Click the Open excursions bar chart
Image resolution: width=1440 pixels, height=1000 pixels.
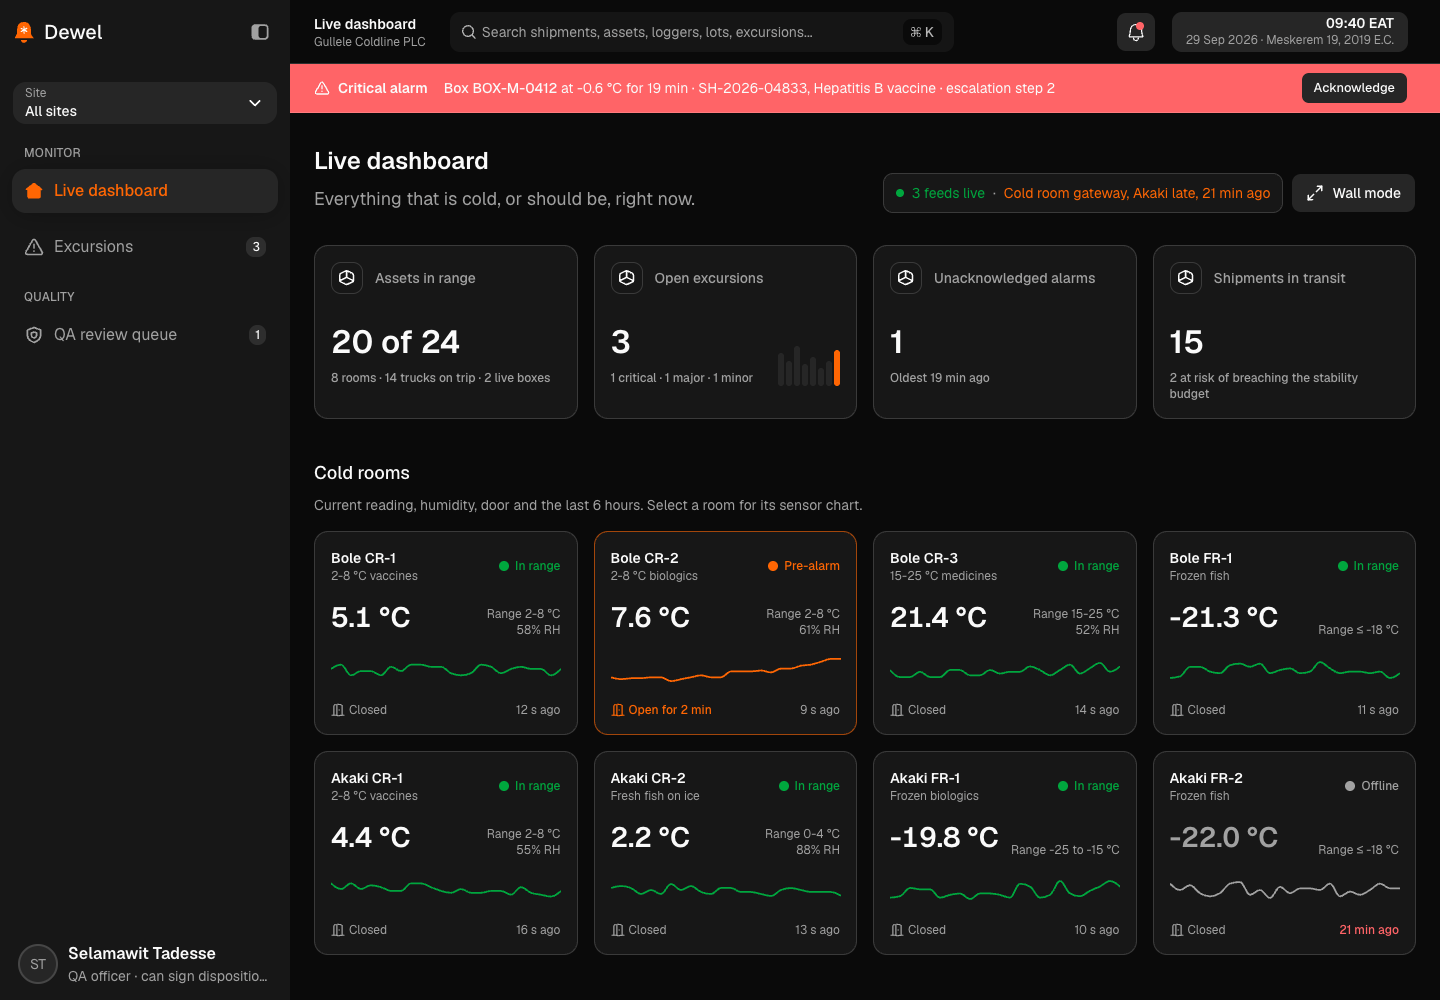click(809, 366)
